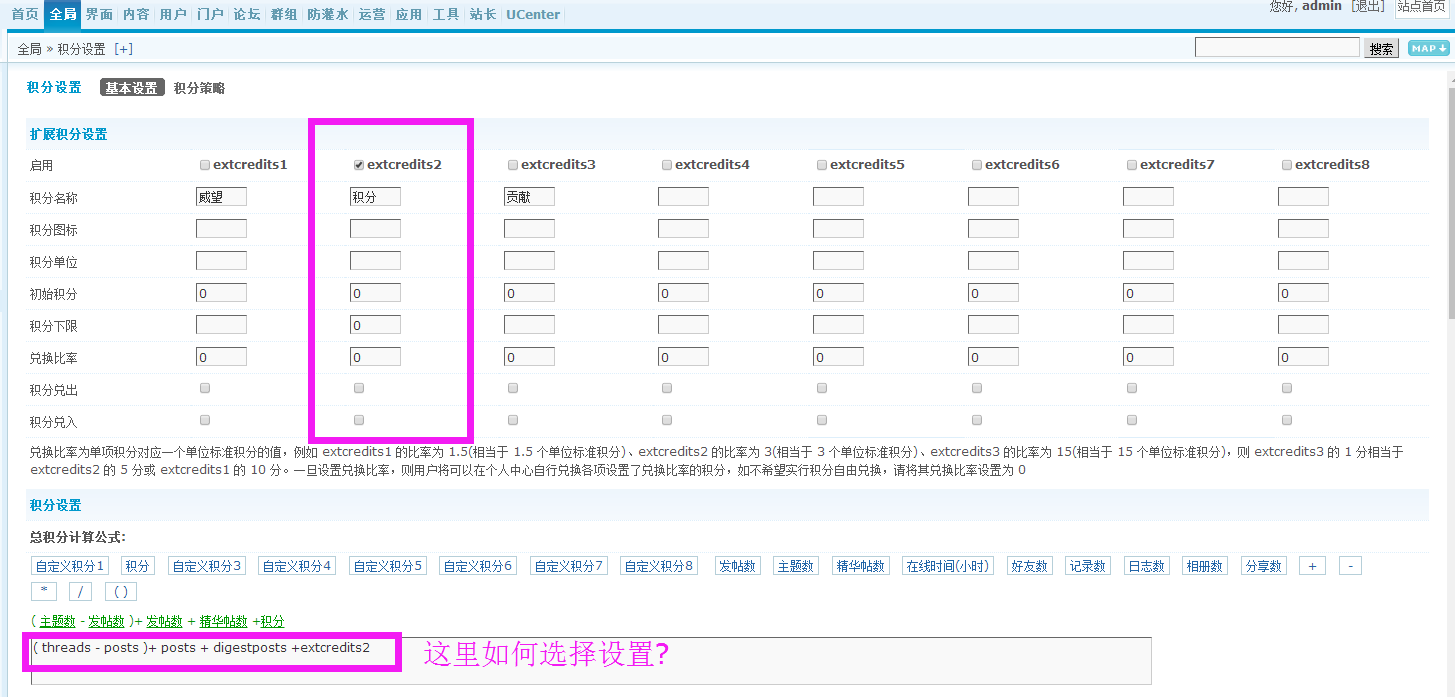This screenshot has height=697, width=1455.
Task: Uncheck the extcredits2 enable checkbox
Action: 359,164
